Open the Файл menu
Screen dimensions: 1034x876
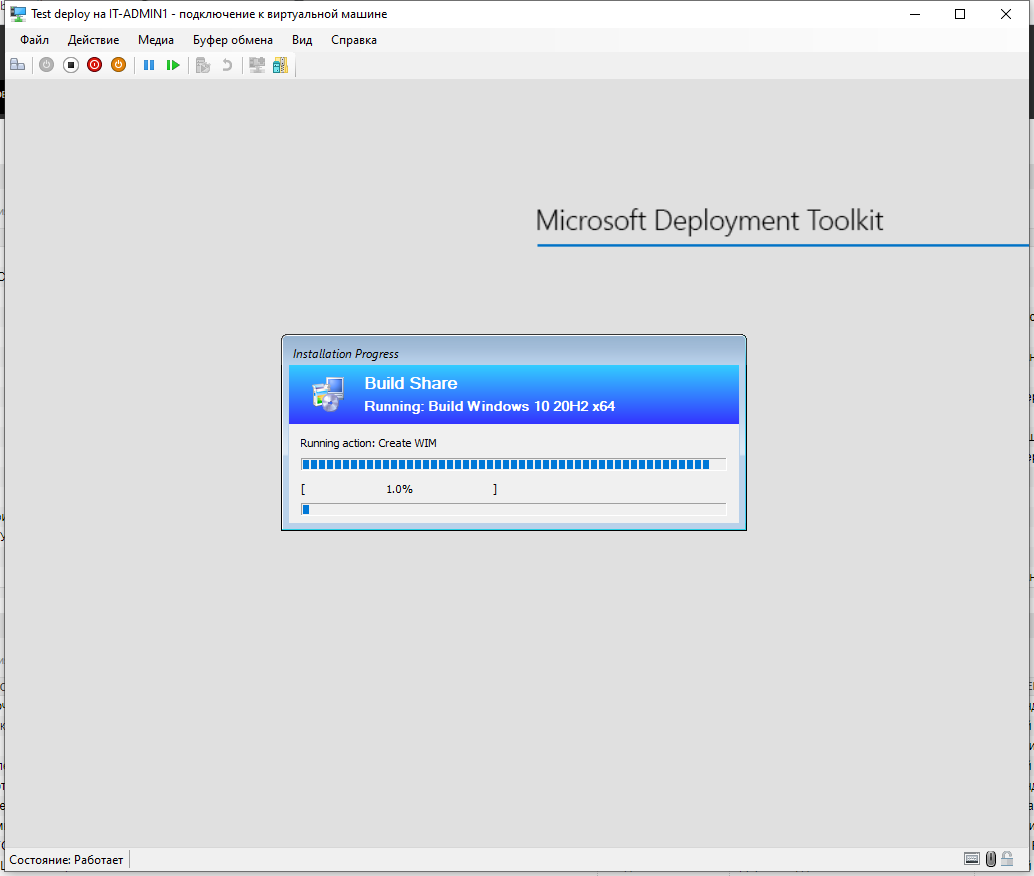coord(34,40)
